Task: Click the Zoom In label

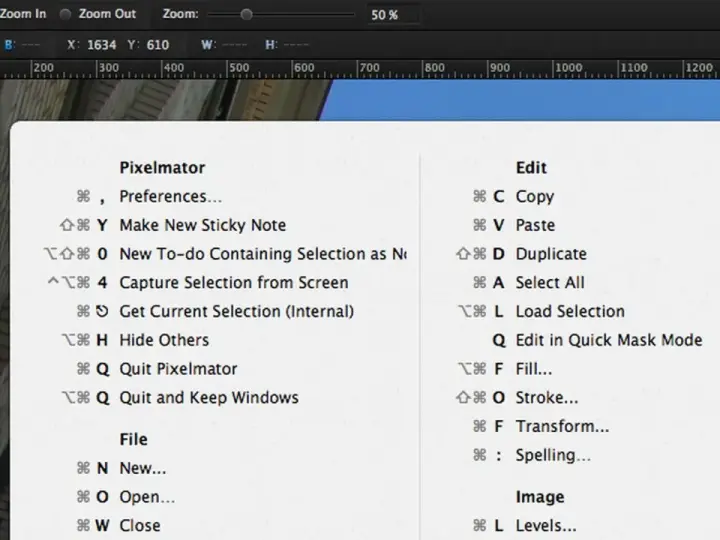Action: click(23, 14)
